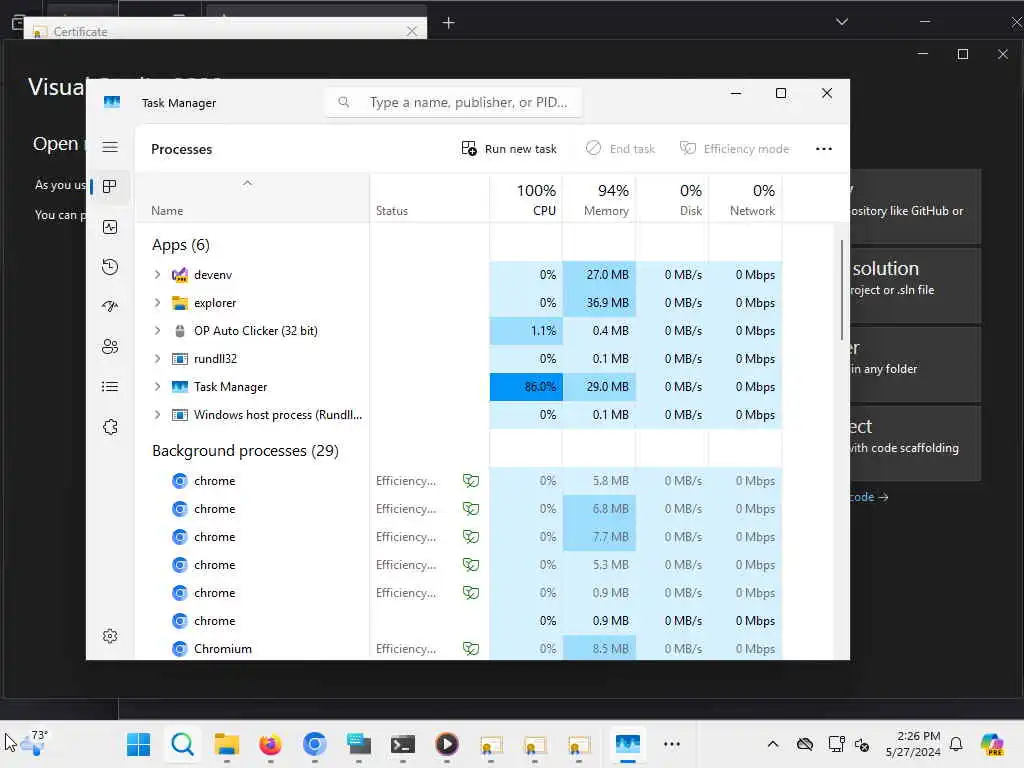The height and width of the screenshot is (768, 1024).
Task: Click sort arrow above the Name column
Action: click(x=247, y=184)
